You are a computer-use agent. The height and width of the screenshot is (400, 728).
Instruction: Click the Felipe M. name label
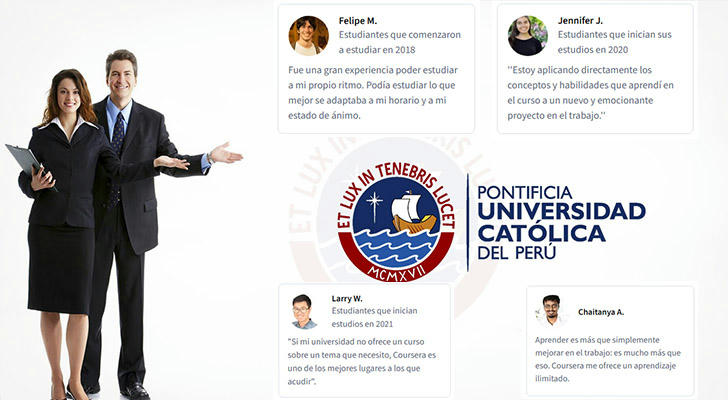pyautogui.click(x=358, y=21)
